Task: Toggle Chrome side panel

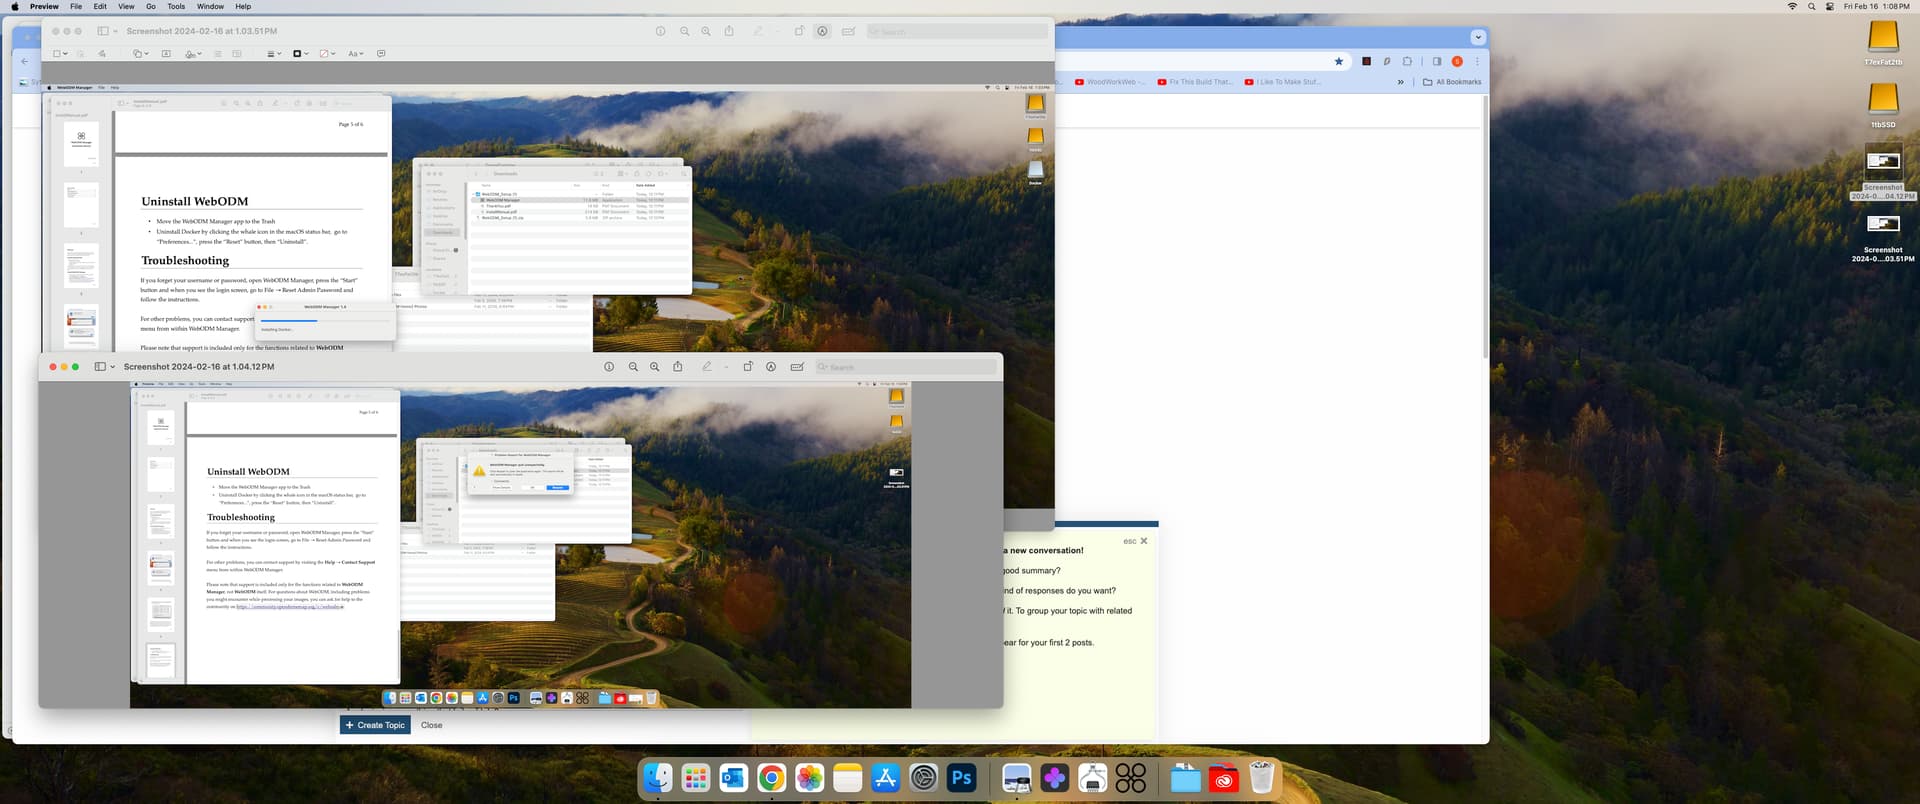Action: (1437, 61)
